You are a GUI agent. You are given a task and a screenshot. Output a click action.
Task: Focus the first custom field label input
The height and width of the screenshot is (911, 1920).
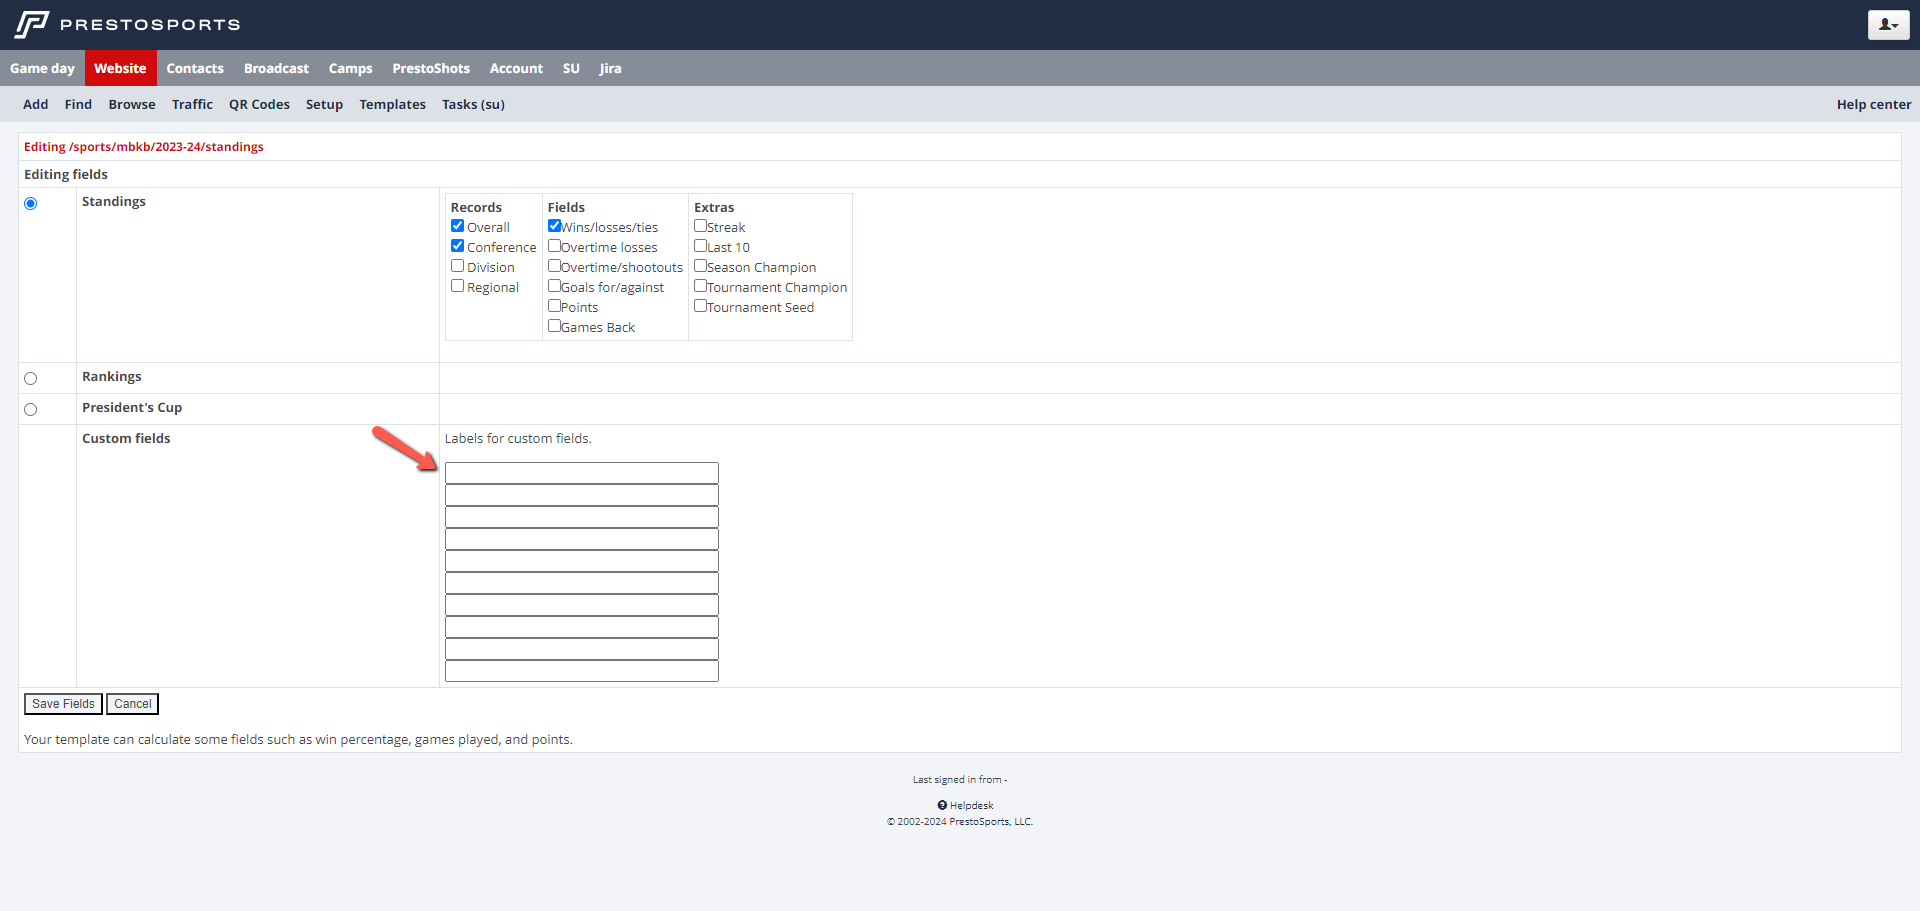582,473
